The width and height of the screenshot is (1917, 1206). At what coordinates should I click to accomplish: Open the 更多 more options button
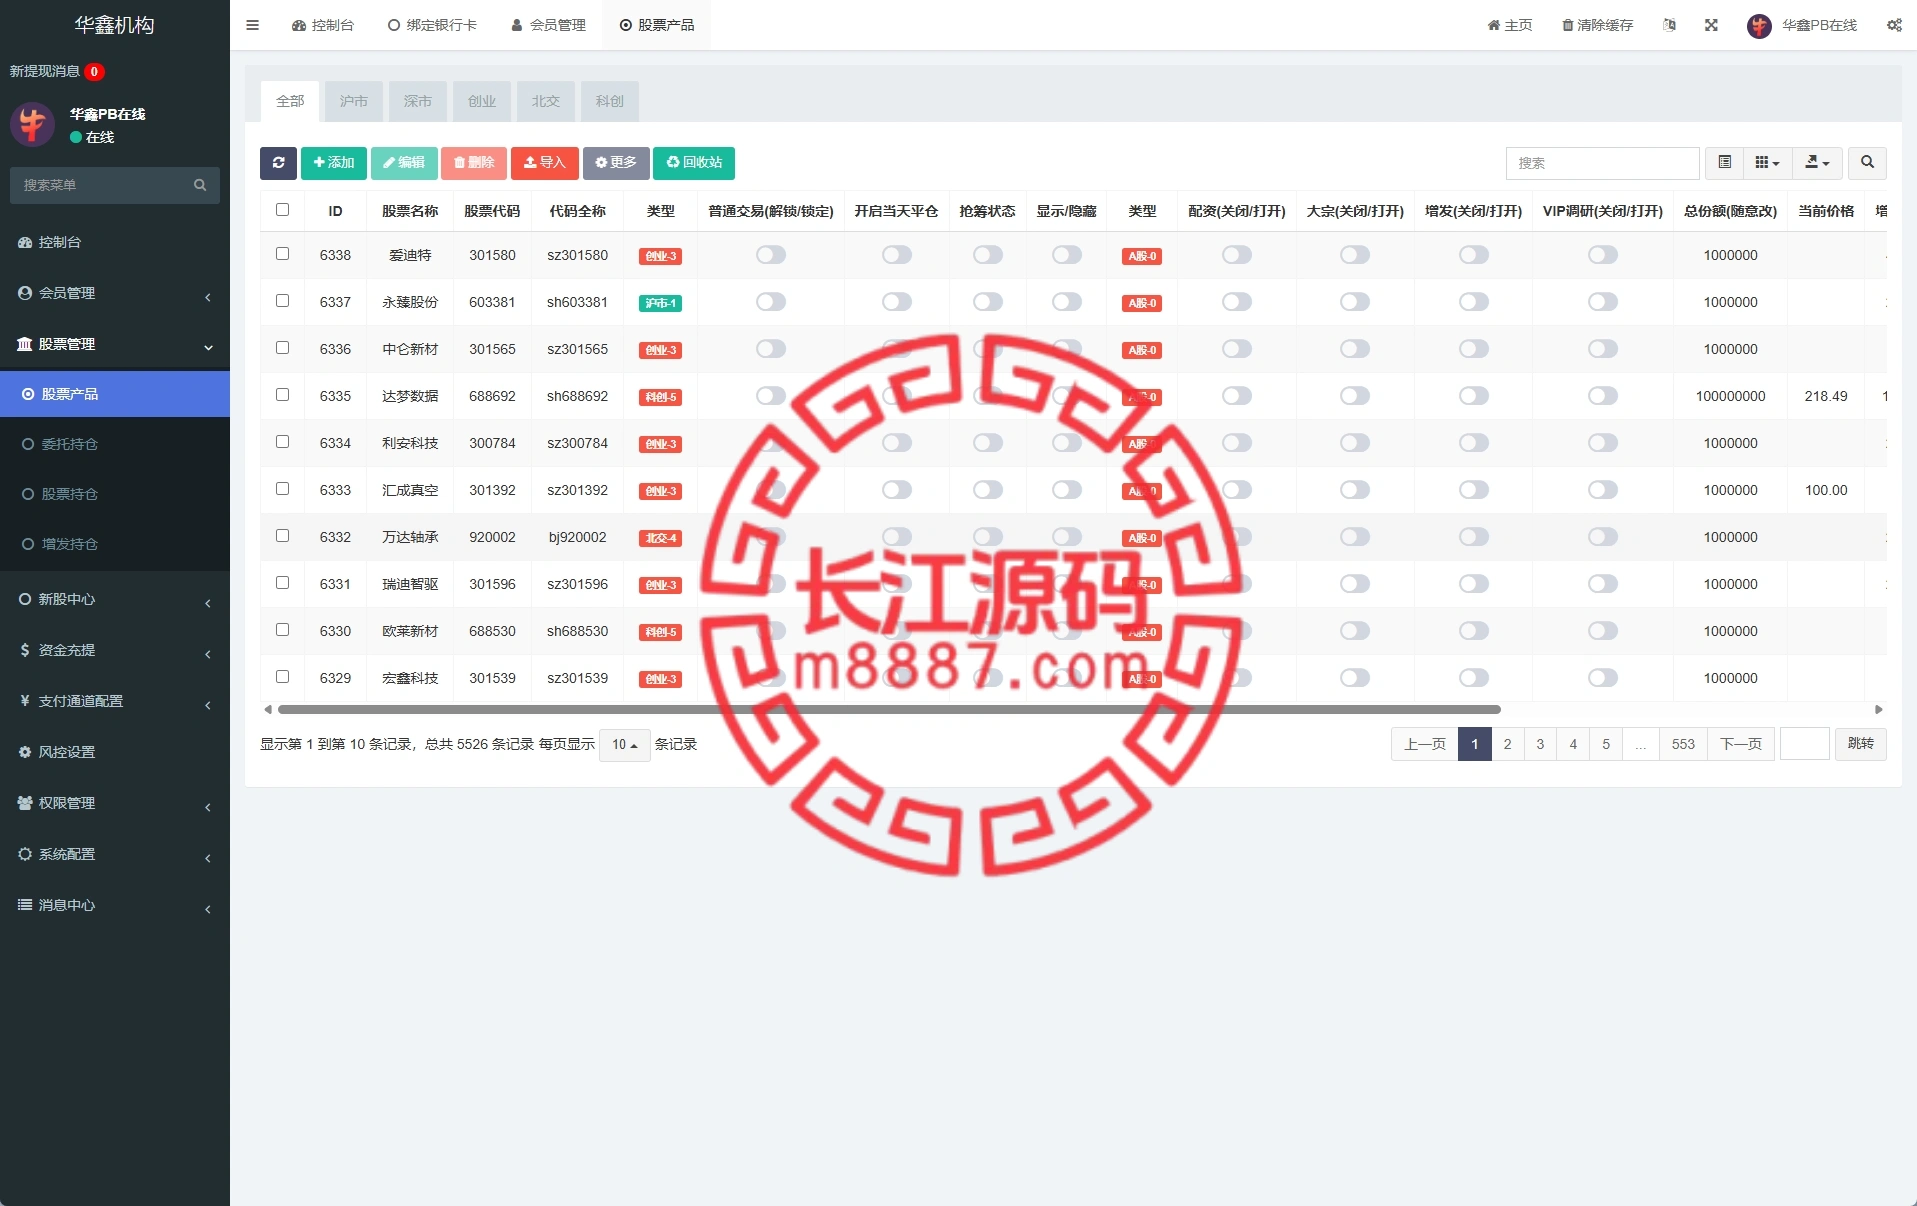616,163
